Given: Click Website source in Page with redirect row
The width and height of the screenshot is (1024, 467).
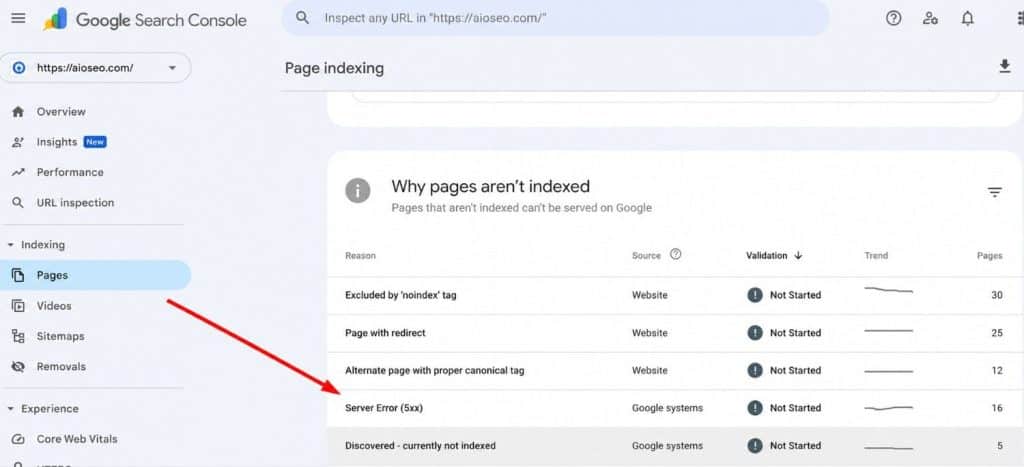Looking at the screenshot, I should pyautogui.click(x=650, y=333).
